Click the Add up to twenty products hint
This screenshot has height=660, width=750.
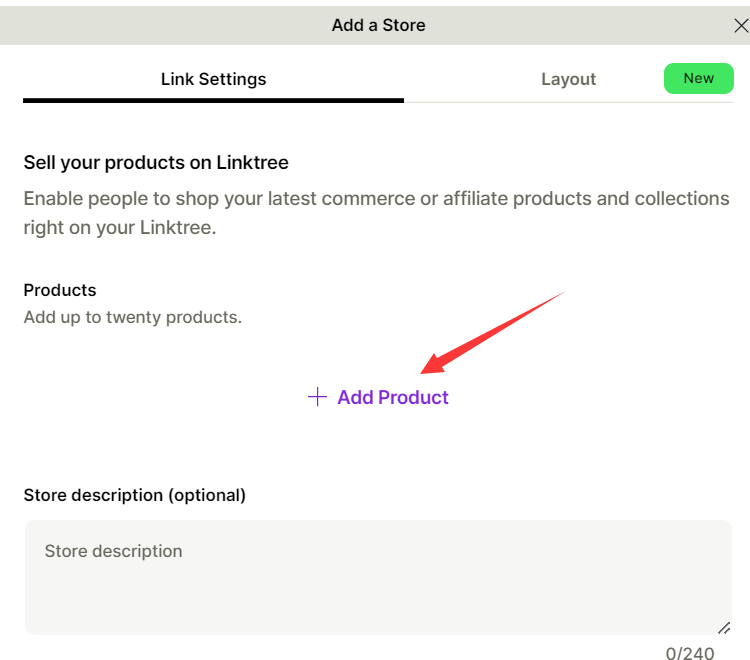pos(133,318)
